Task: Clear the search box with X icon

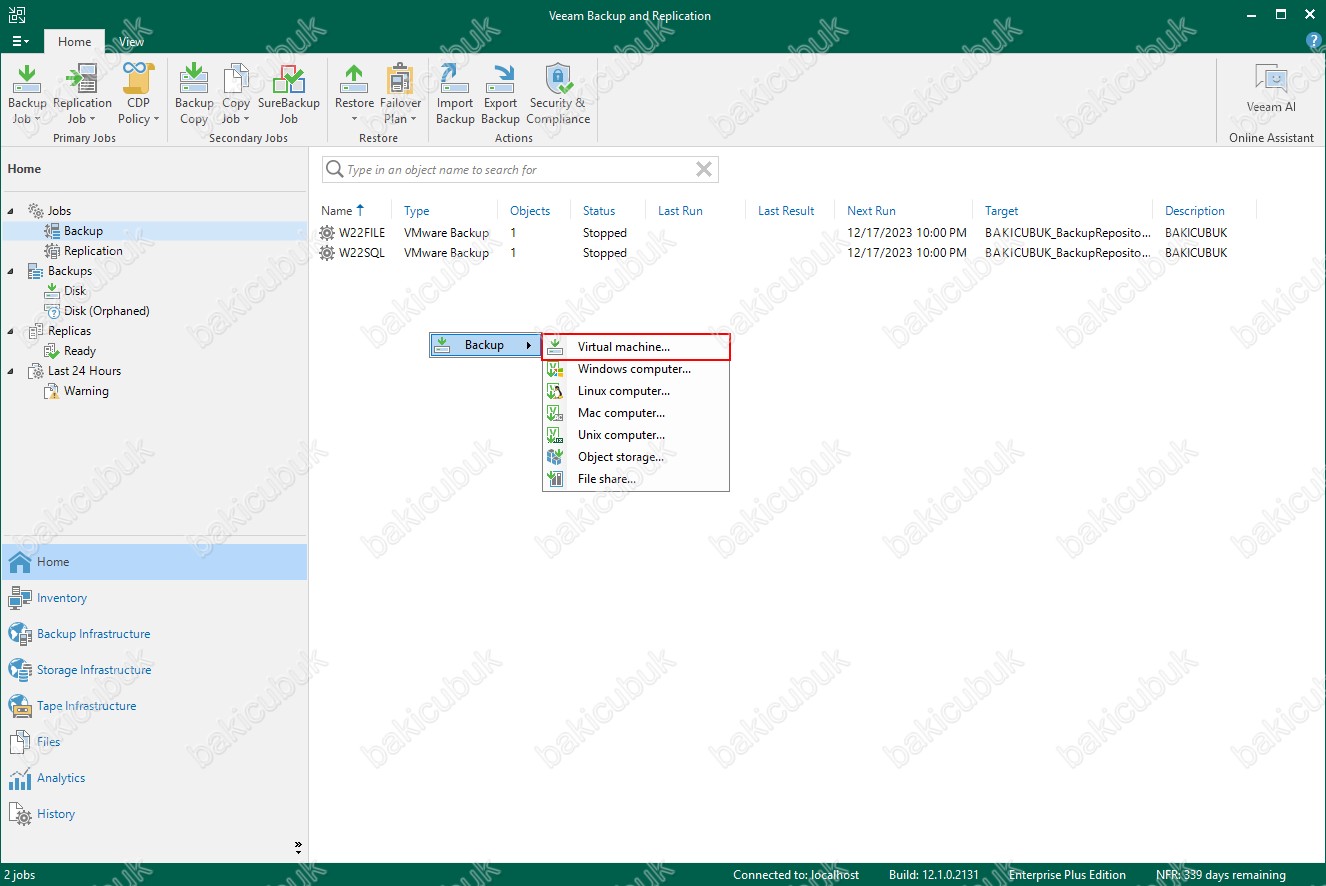Action: coord(704,169)
